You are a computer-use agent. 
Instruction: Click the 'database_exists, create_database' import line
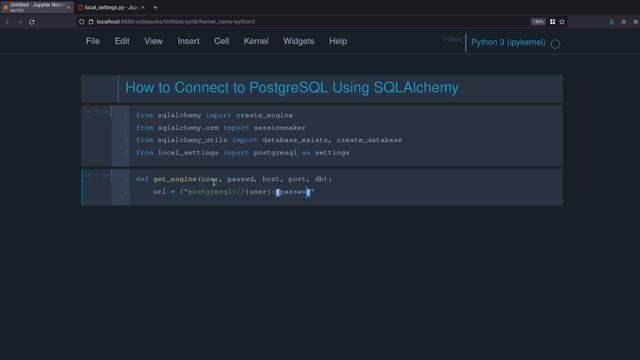pos(269,140)
